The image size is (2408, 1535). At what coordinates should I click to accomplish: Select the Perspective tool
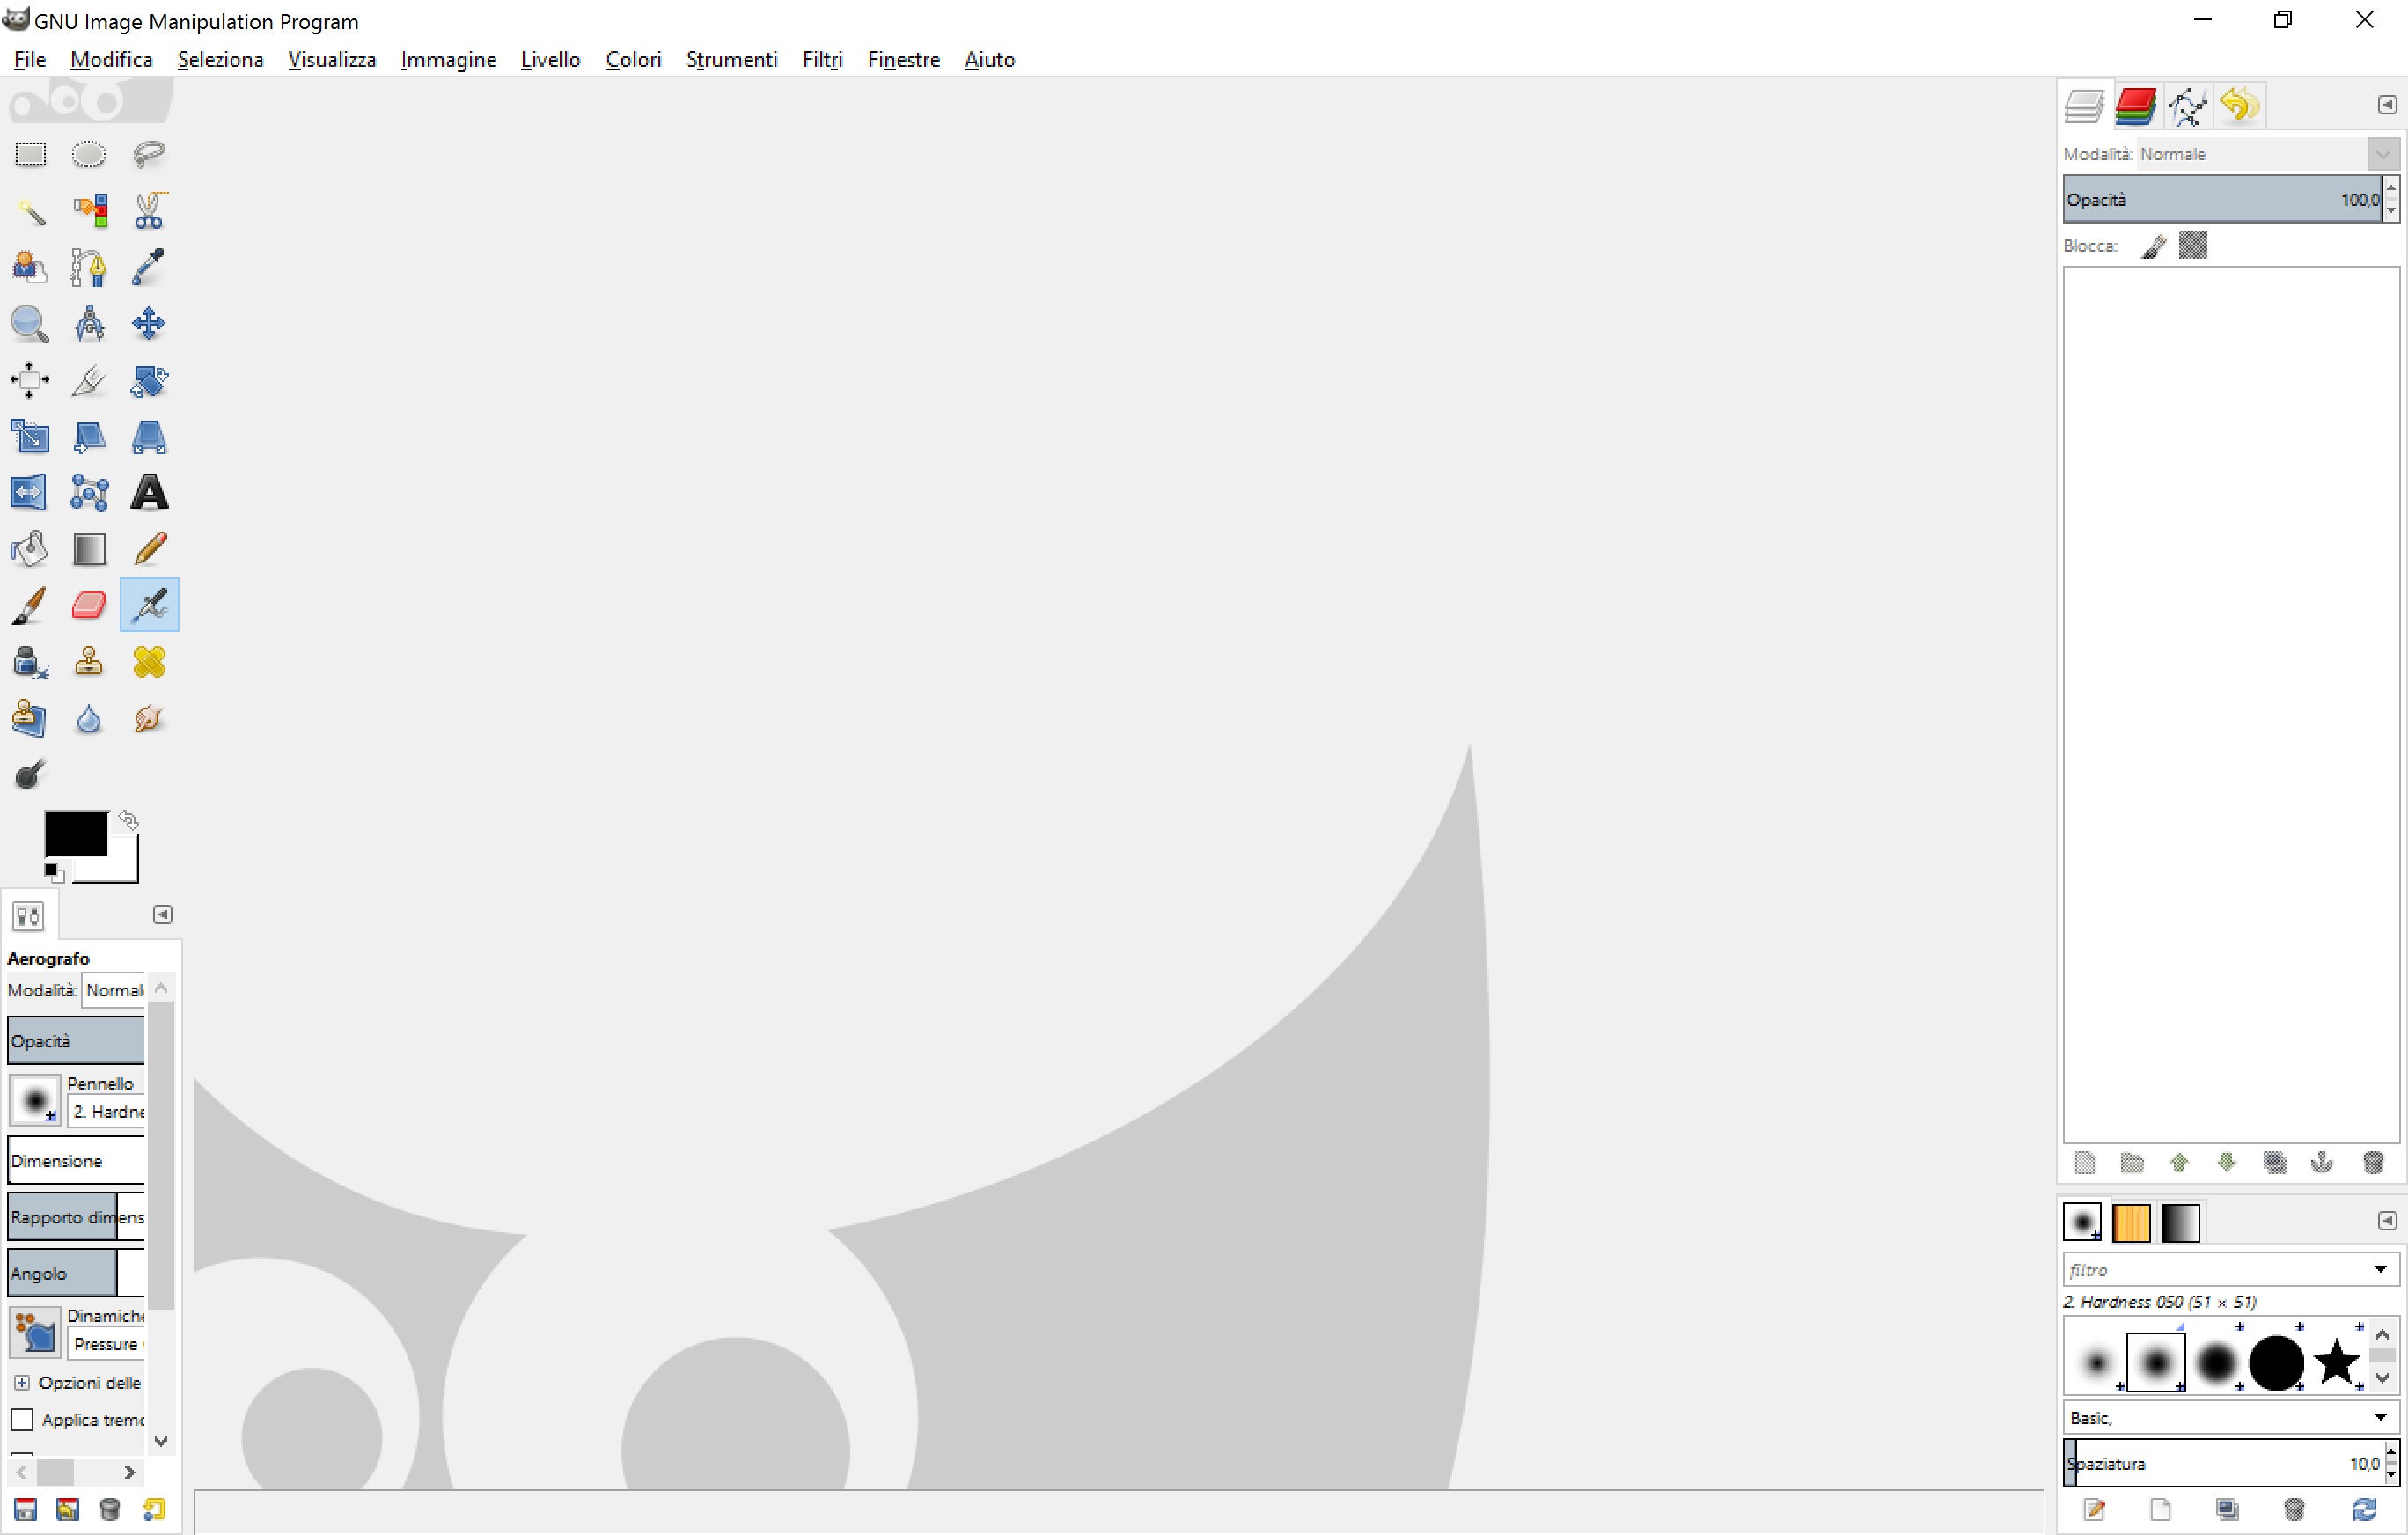(149, 436)
